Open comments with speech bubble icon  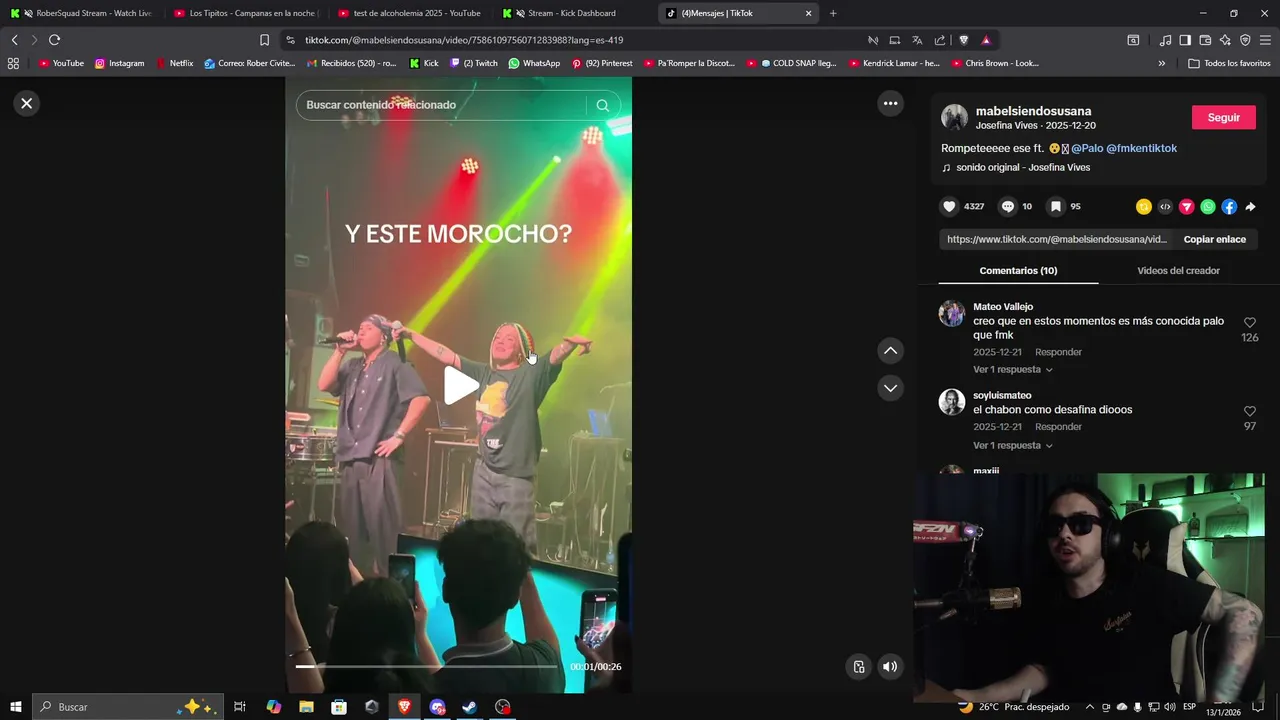click(x=1008, y=206)
